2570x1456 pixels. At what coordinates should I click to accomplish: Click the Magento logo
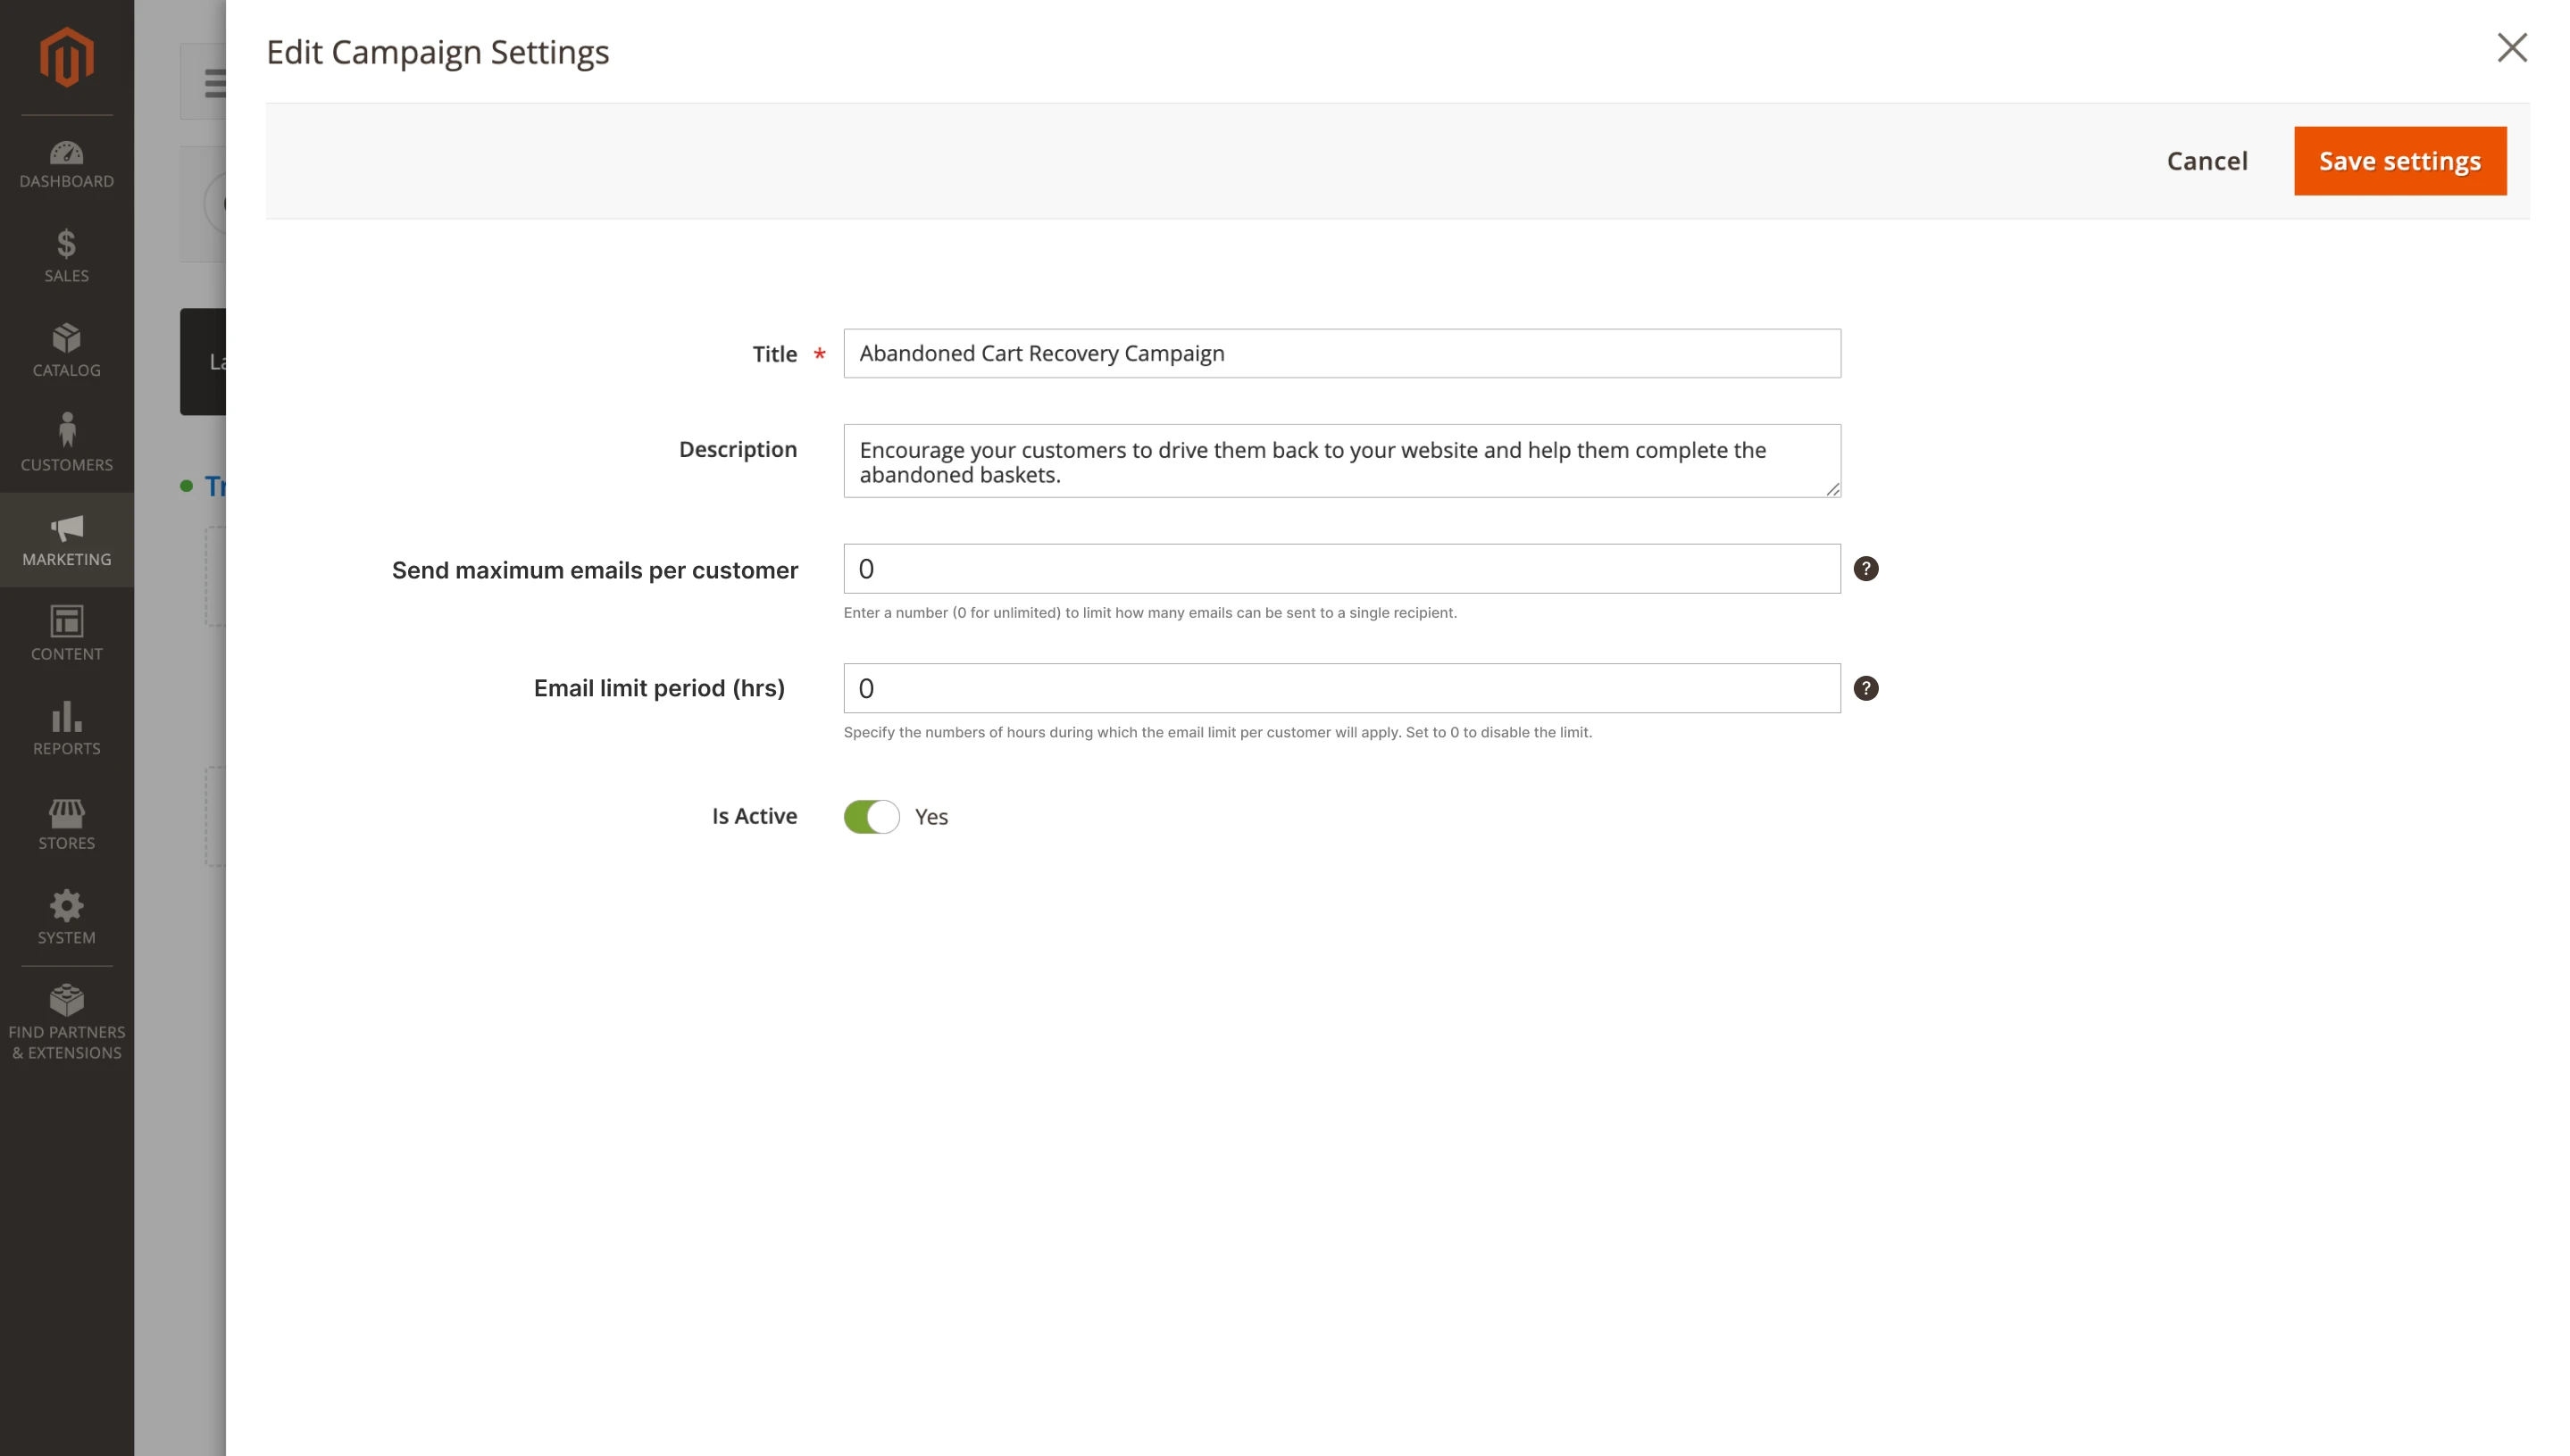tap(66, 57)
